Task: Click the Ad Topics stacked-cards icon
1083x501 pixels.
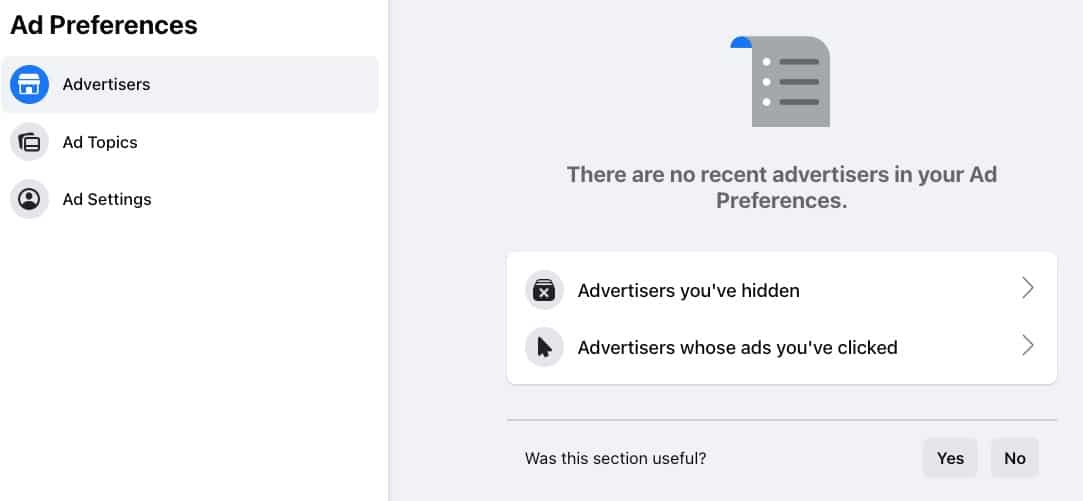Action: 29,142
